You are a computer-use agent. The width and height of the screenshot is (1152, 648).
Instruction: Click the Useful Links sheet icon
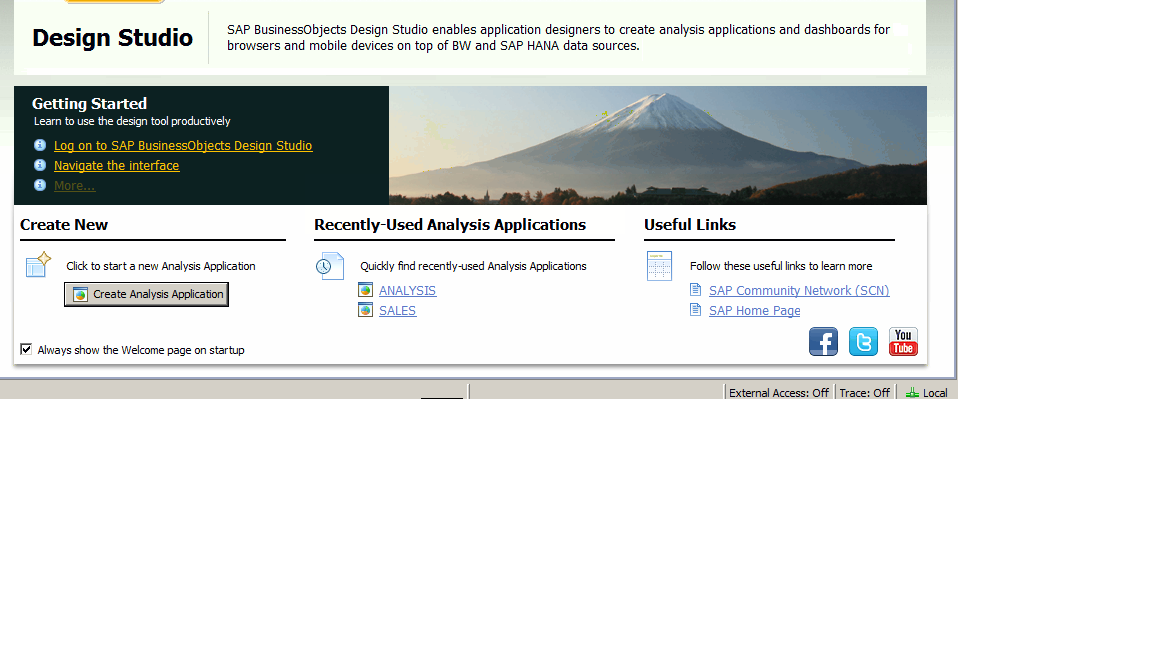point(659,266)
